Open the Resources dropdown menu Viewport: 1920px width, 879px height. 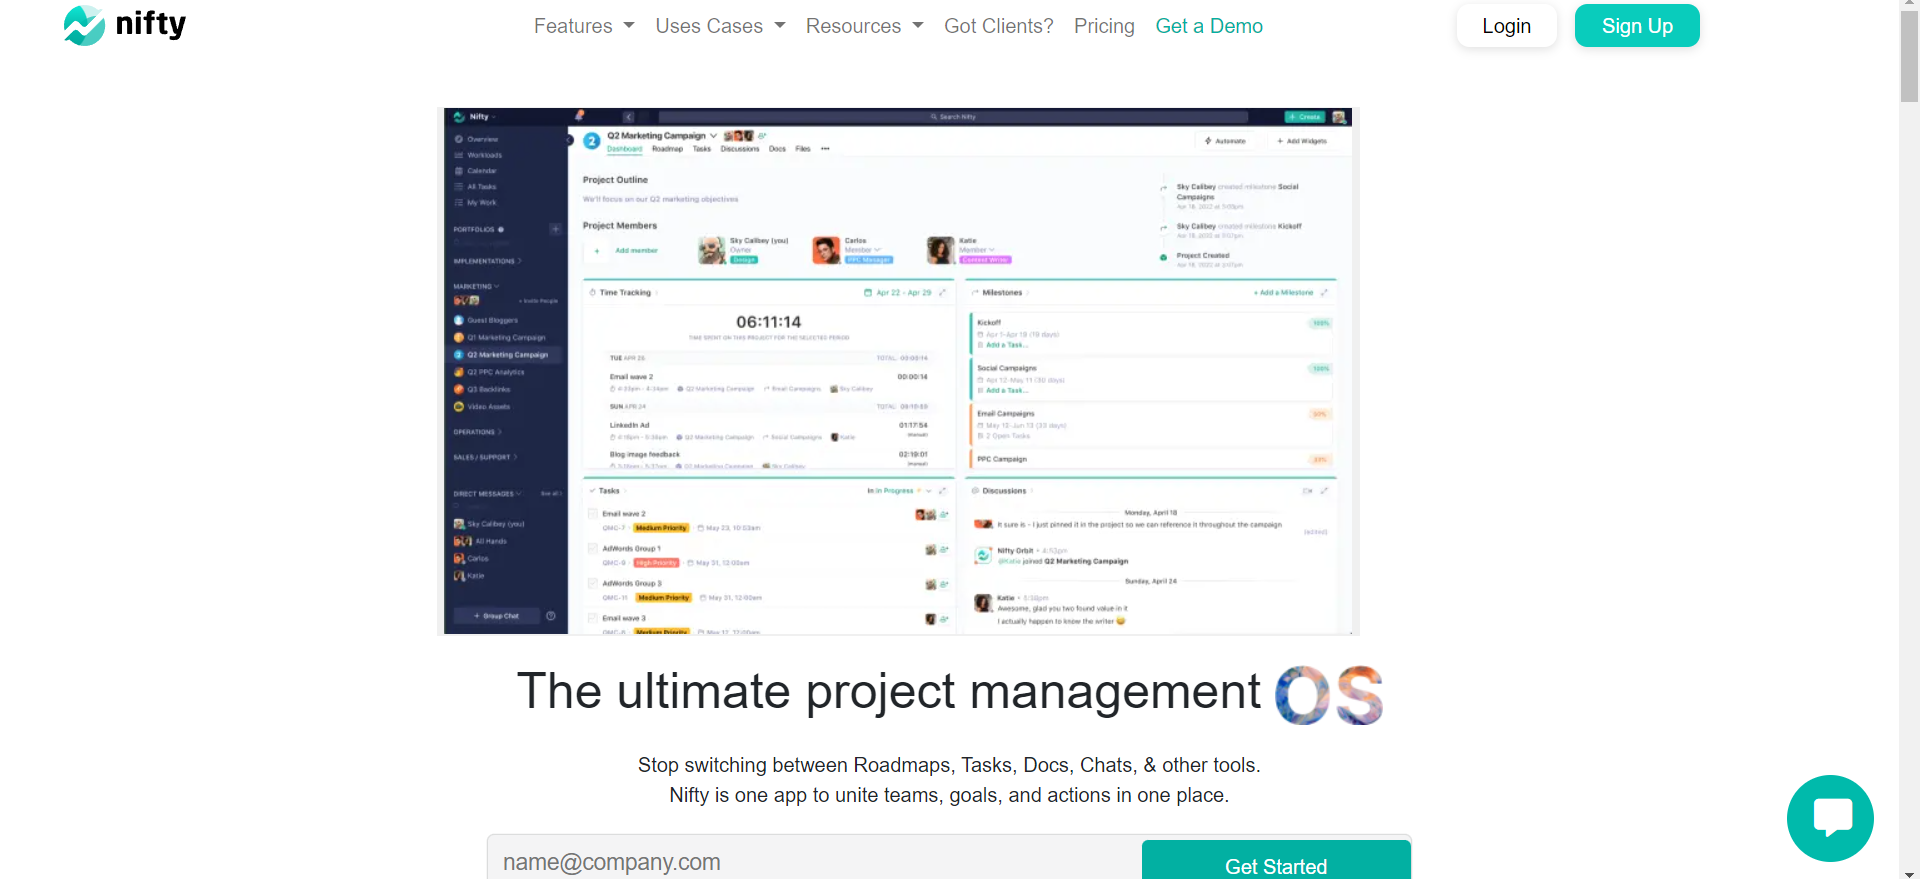(x=864, y=26)
